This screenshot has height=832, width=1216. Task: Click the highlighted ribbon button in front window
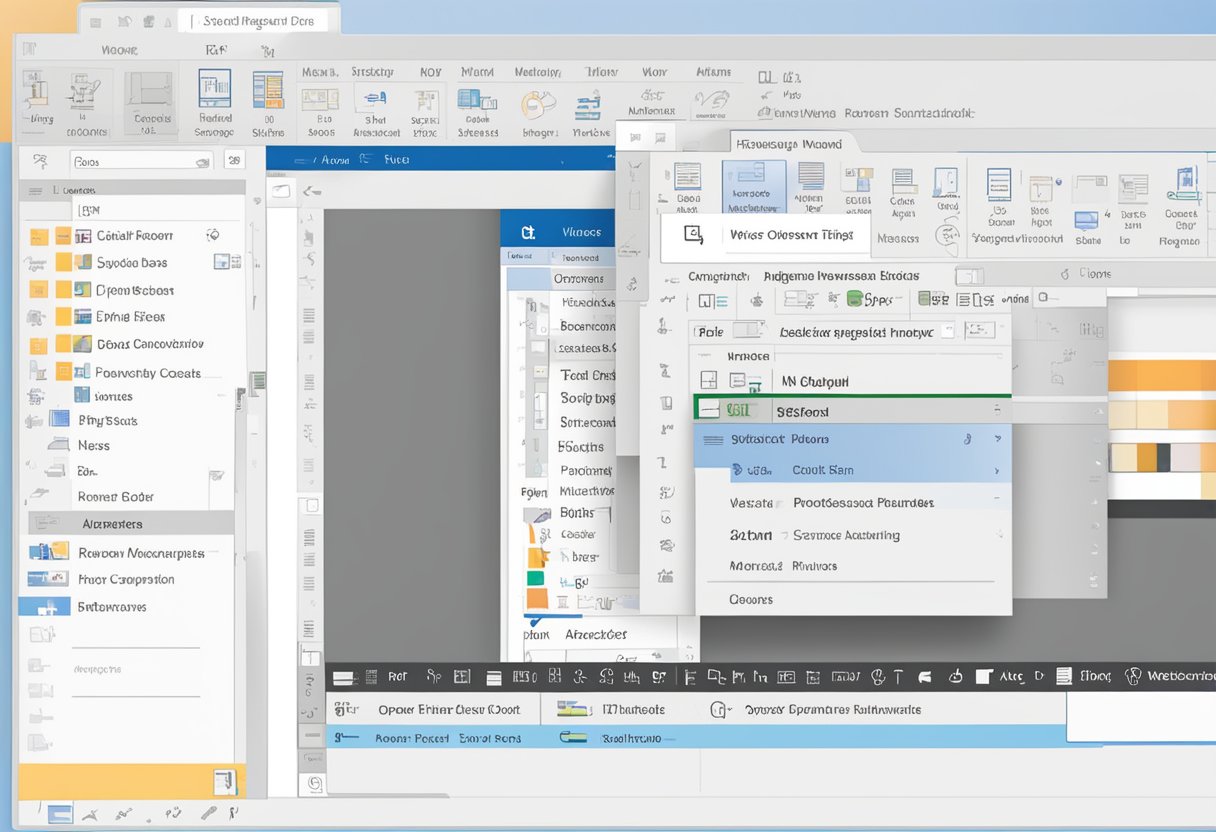753,186
